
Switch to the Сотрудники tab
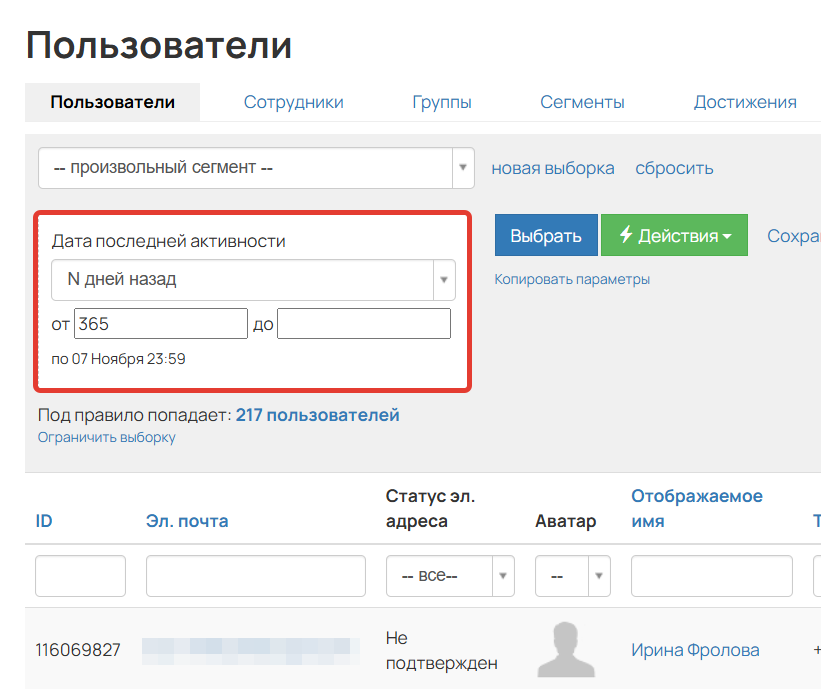[x=293, y=102]
